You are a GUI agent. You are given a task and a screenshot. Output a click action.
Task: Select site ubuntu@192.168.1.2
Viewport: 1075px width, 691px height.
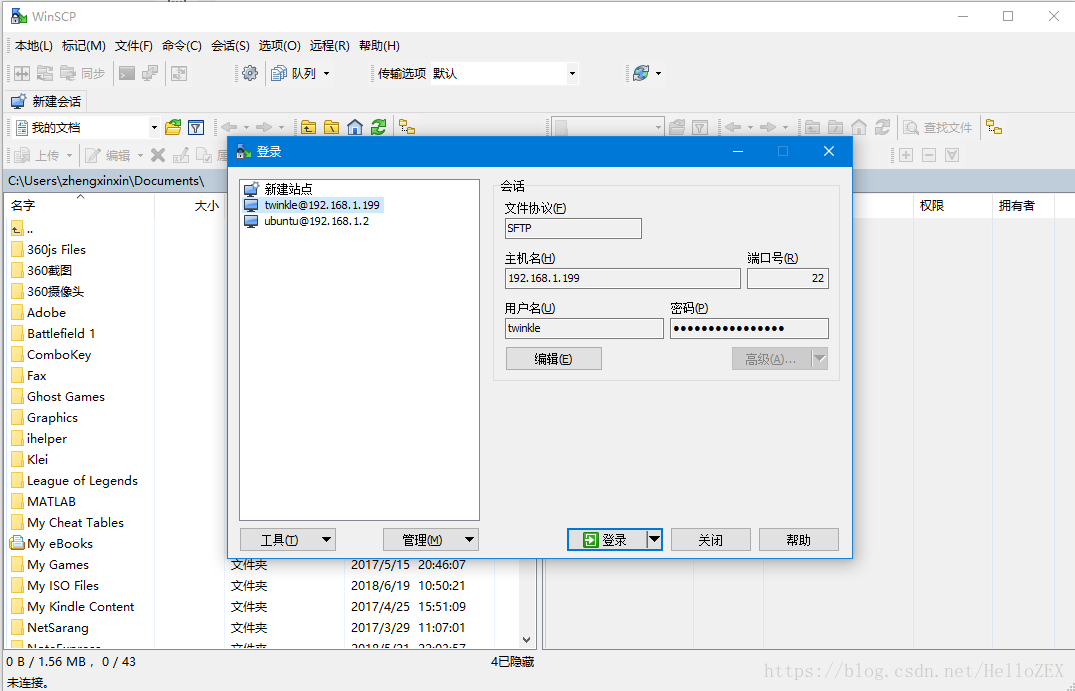point(316,221)
